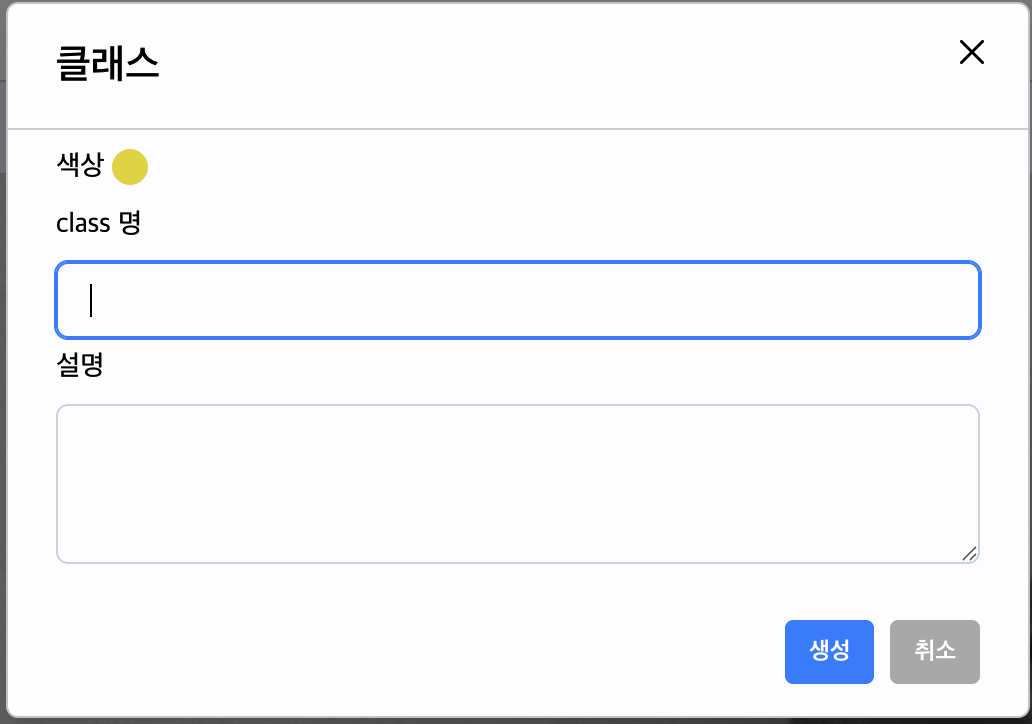Viewport: 1032px width, 724px height.
Task: Select the yellow circle next to 색상
Action: point(130,167)
